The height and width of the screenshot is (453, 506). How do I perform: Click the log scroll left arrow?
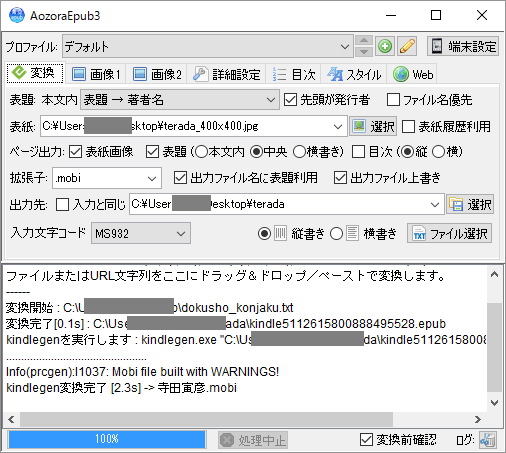click(x=11, y=419)
